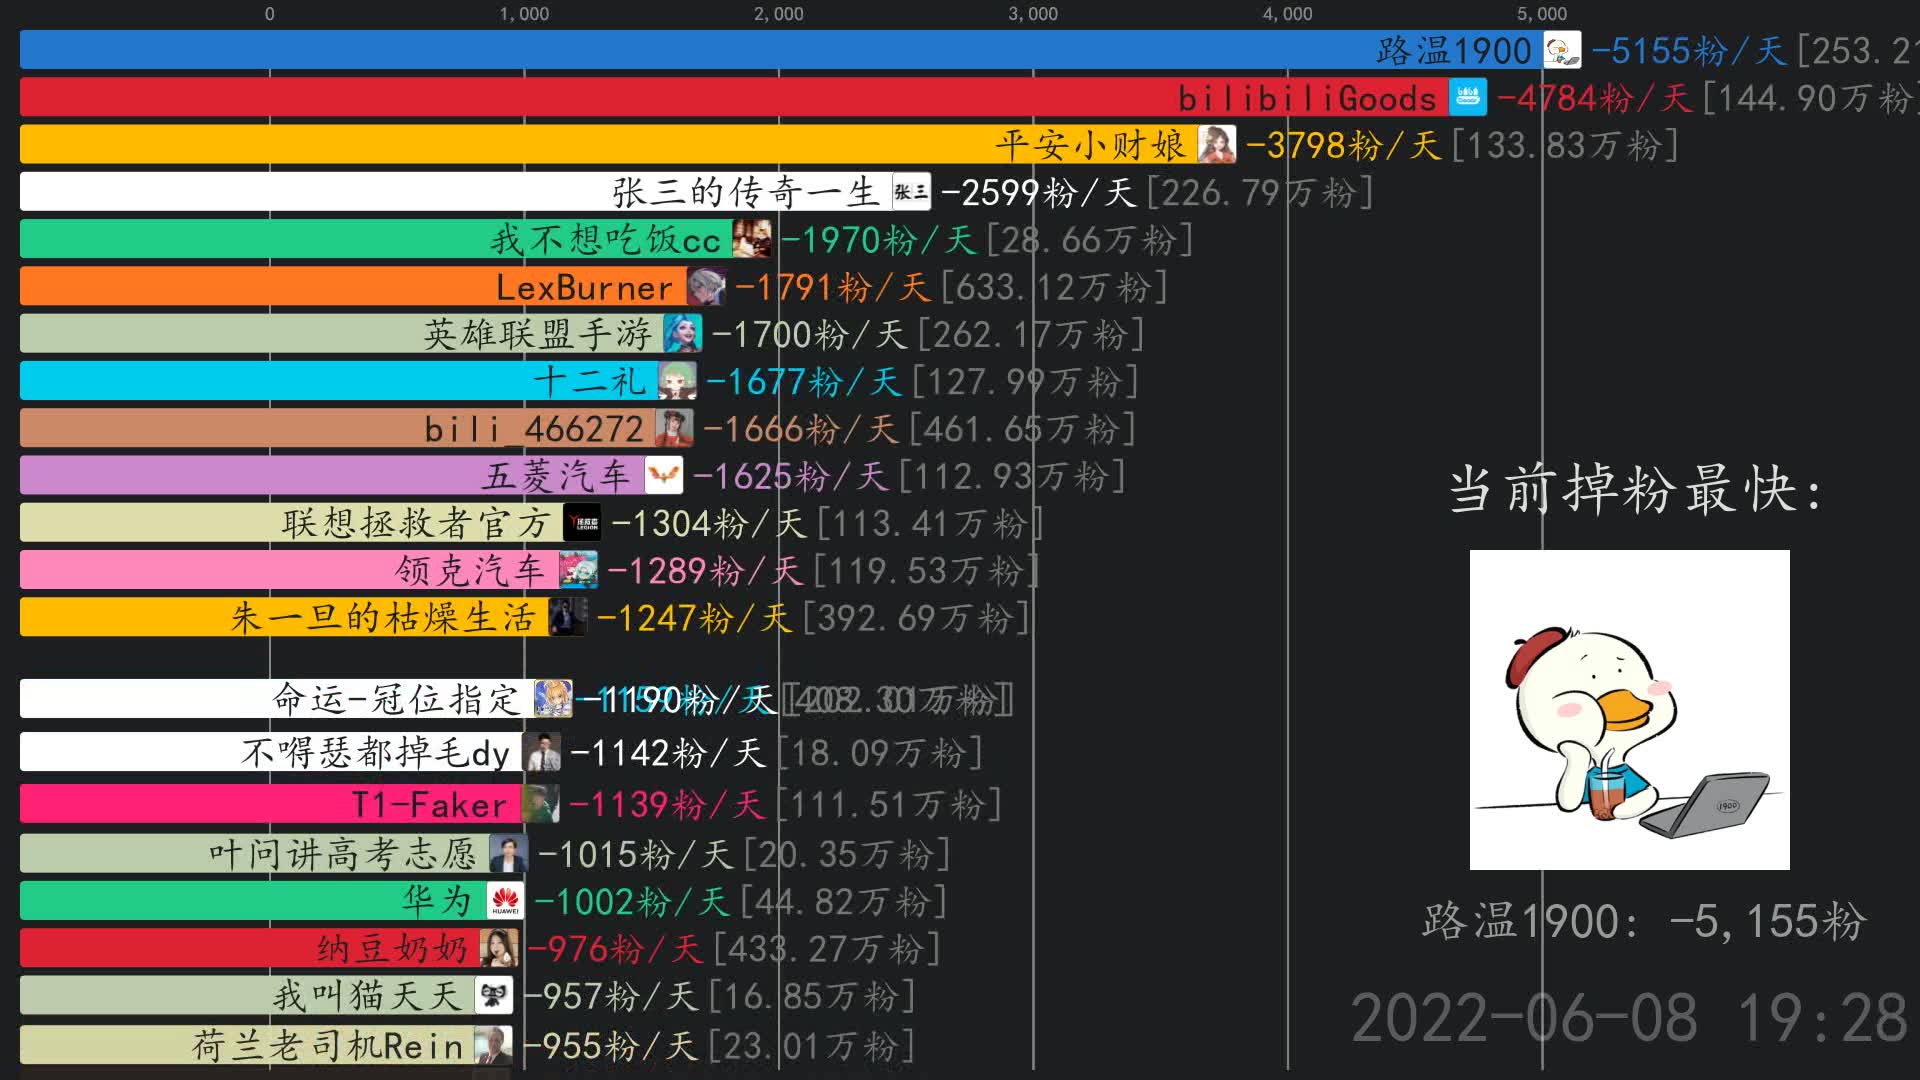1920x1080 pixels.
Task: Click the large duck avatar thumbnail
Action: coord(1630,710)
